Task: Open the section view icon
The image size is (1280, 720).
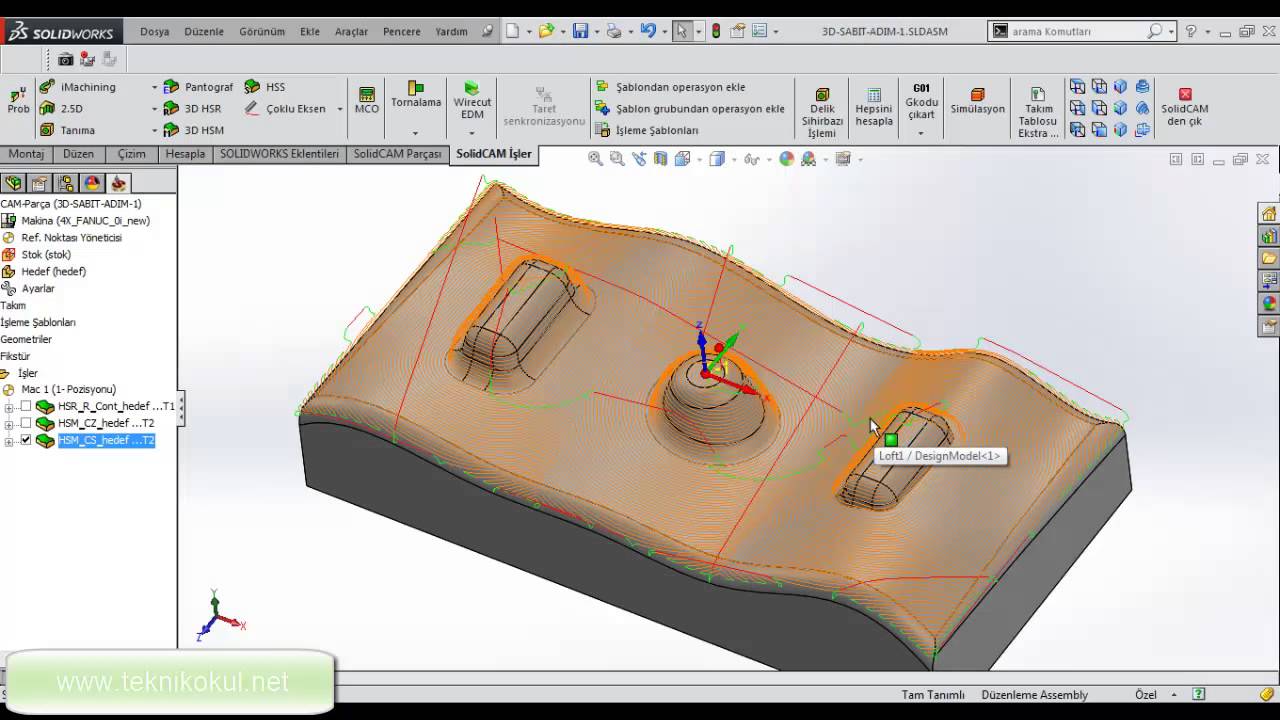Action: coord(660,159)
